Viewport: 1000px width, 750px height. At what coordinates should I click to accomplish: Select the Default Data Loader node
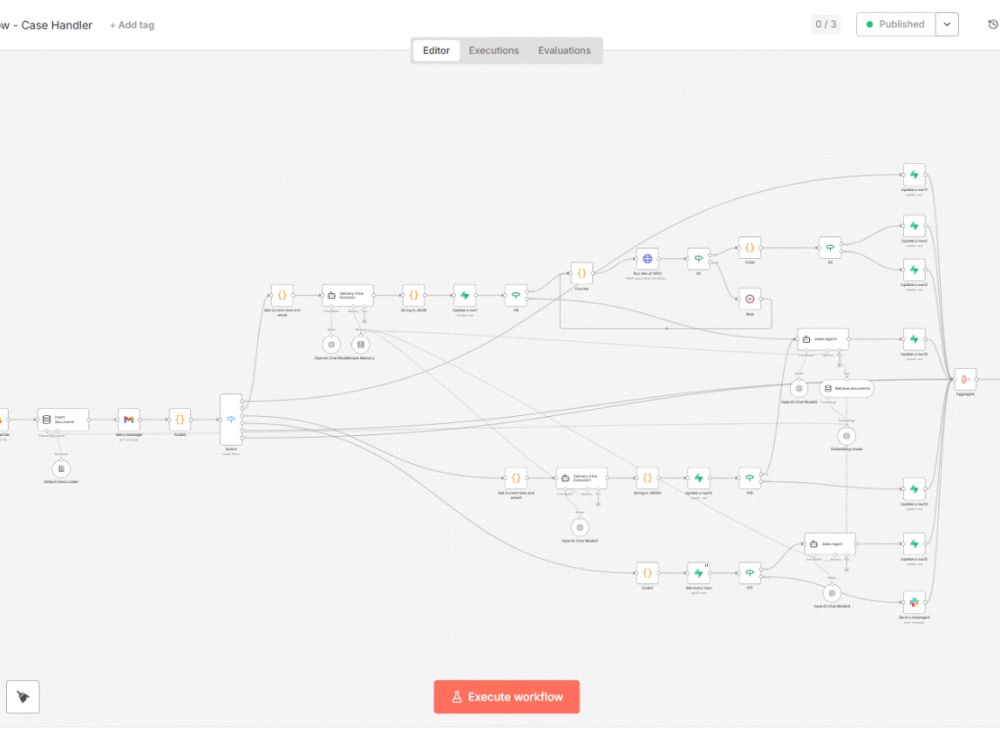(x=61, y=469)
